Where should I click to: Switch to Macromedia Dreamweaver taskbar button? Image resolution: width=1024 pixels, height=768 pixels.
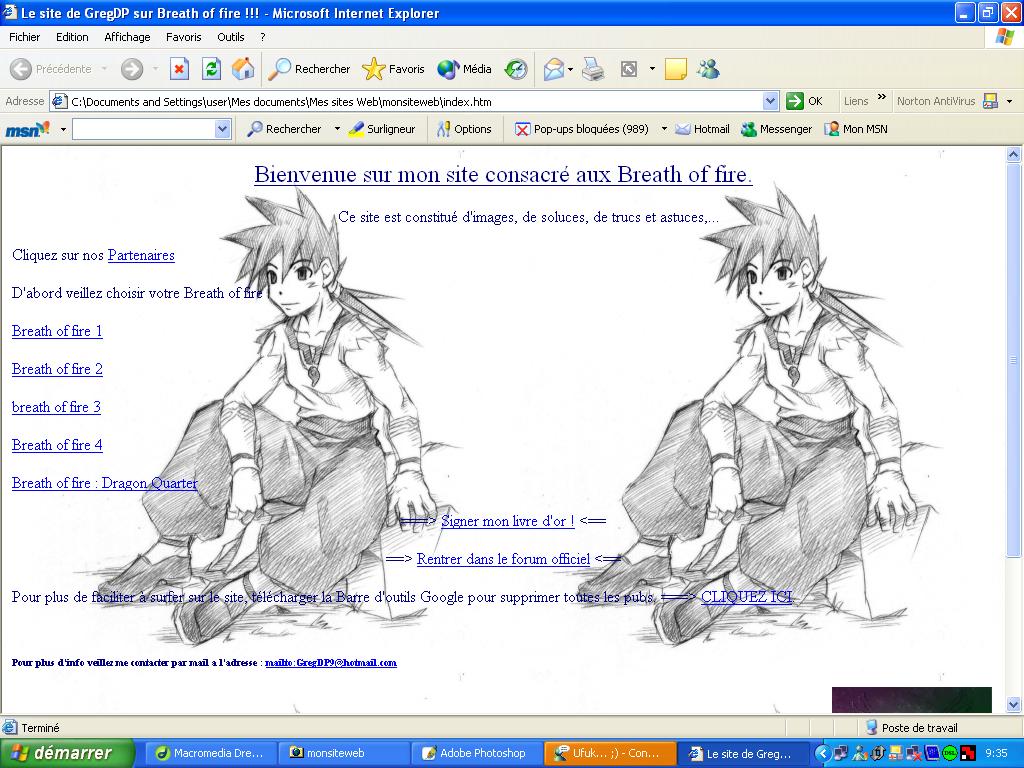point(210,753)
